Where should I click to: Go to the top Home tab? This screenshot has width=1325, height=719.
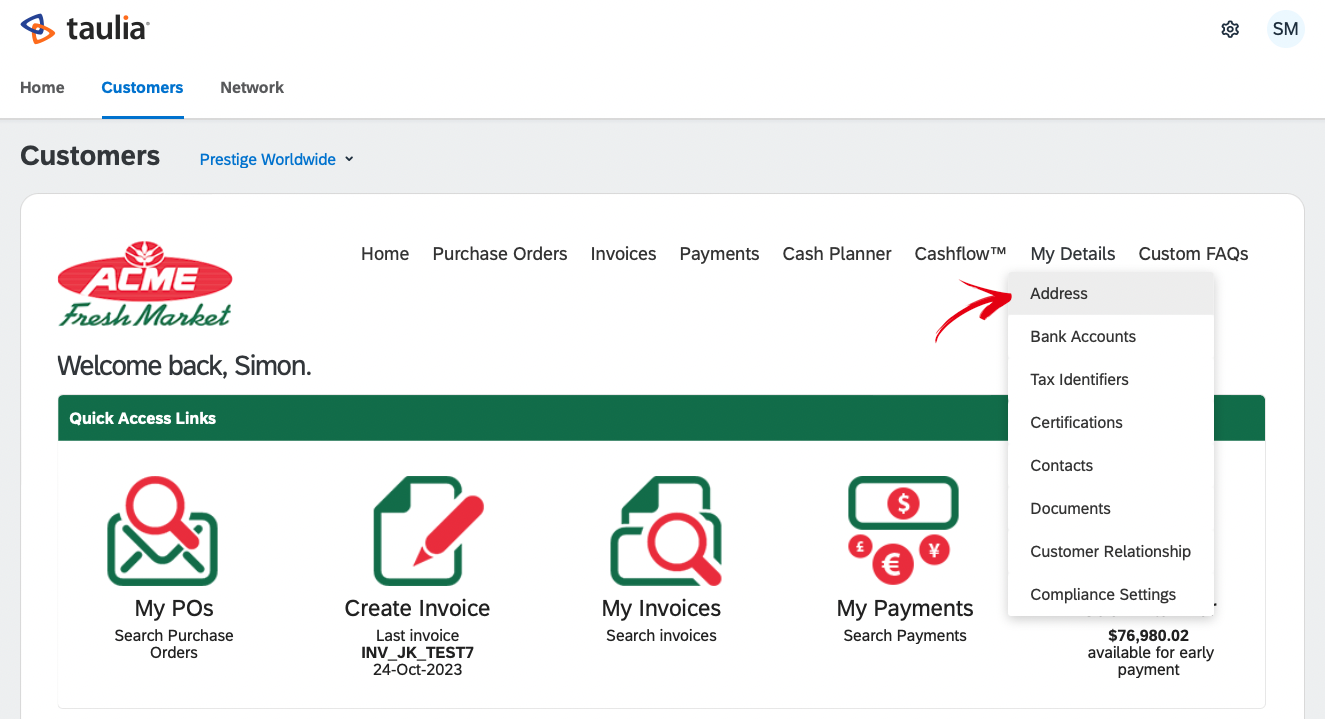[42, 88]
